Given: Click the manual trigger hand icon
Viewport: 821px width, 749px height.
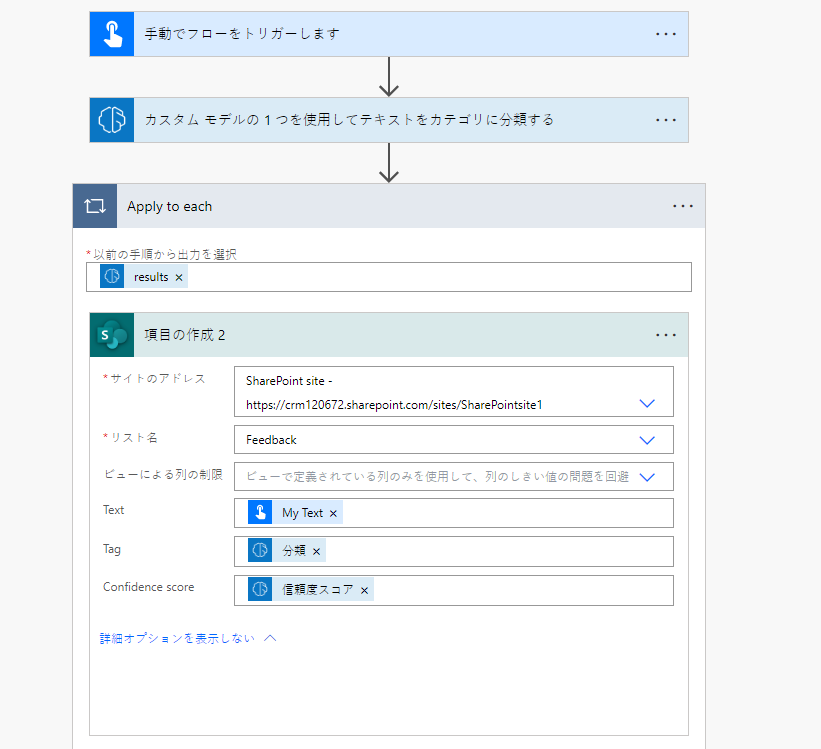Looking at the screenshot, I should tap(111, 34).
